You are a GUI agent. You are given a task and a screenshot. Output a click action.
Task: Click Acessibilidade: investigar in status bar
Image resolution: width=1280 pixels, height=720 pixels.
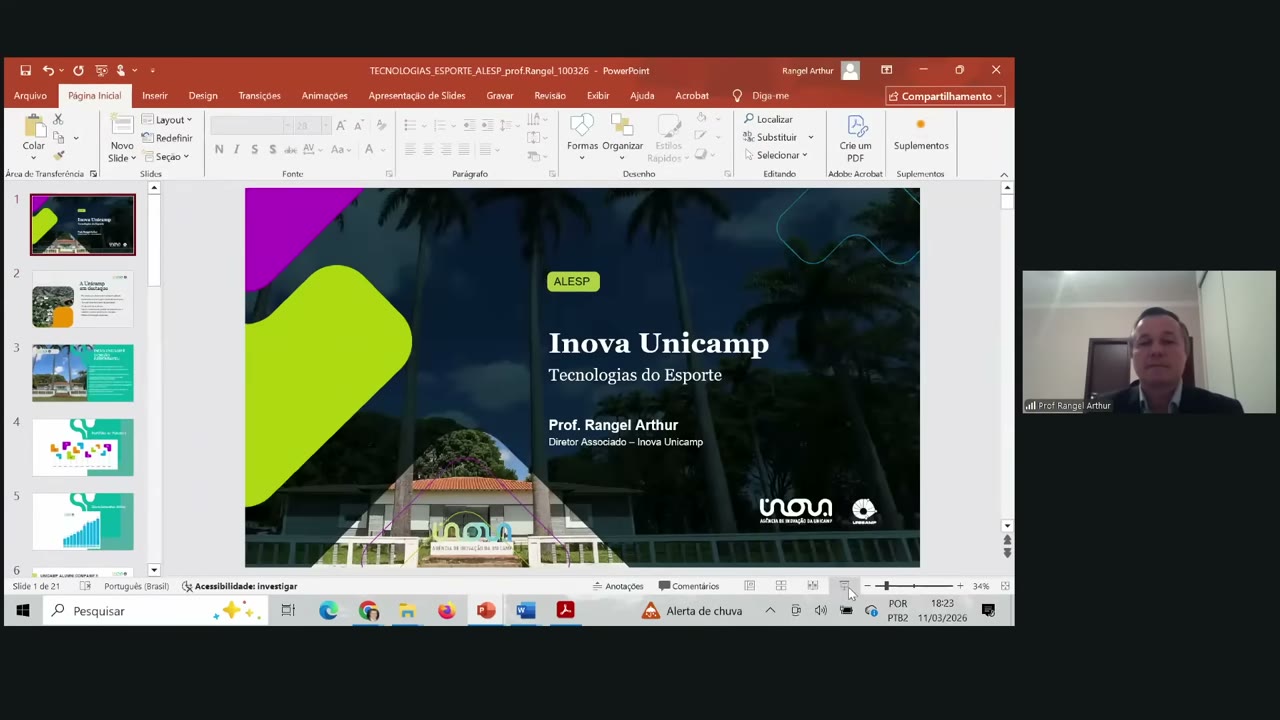coord(240,587)
